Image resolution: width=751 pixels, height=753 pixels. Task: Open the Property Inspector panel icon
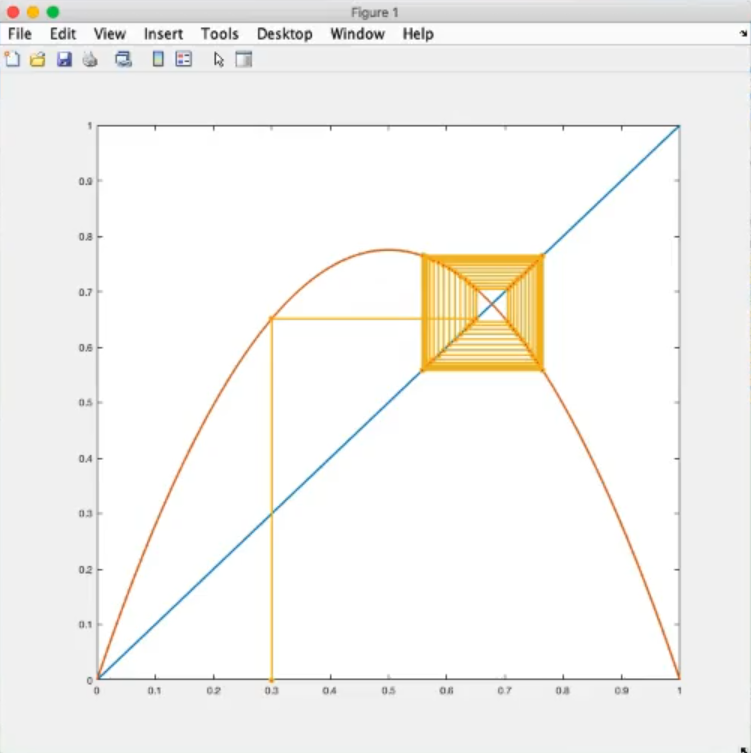(243, 59)
